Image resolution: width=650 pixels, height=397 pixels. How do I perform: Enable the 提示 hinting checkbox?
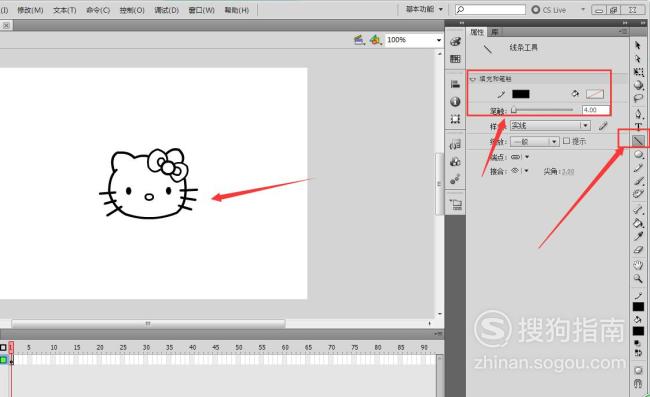click(x=566, y=141)
